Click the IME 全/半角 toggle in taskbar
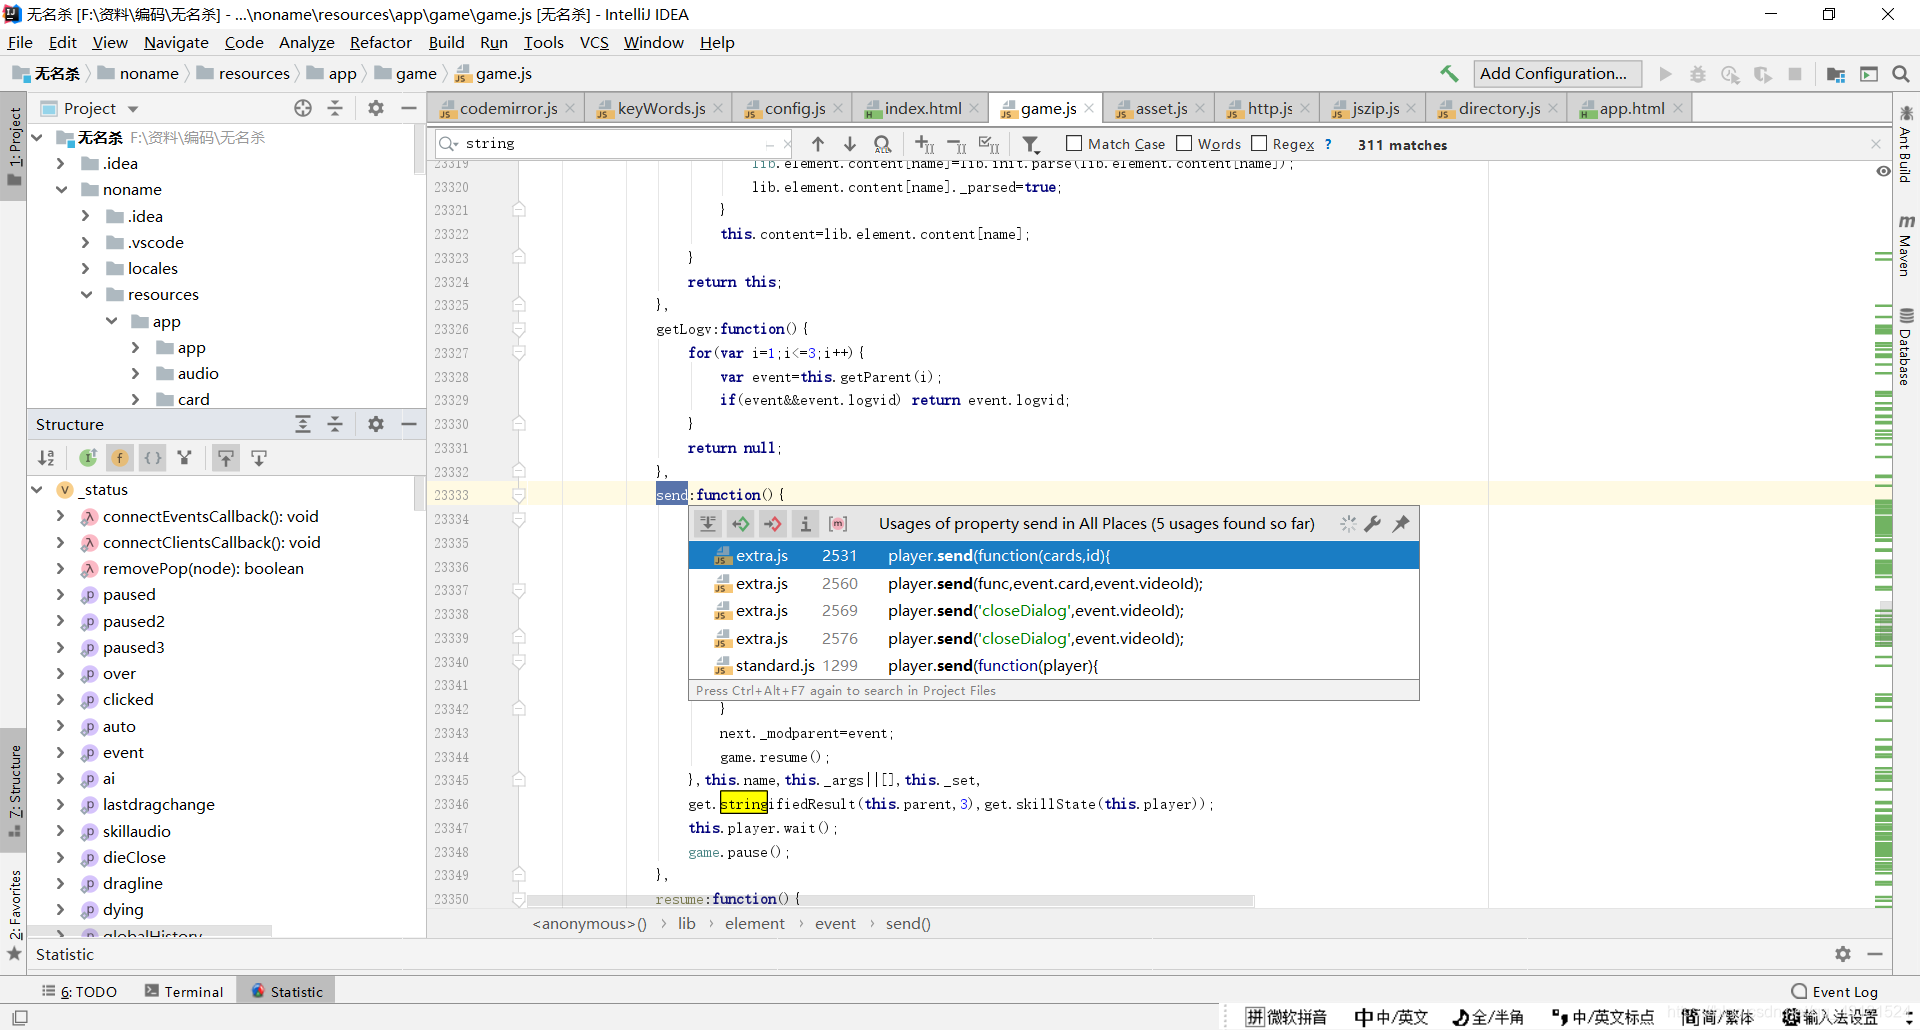Viewport: 1920px width, 1030px height. tap(1489, 1017)
